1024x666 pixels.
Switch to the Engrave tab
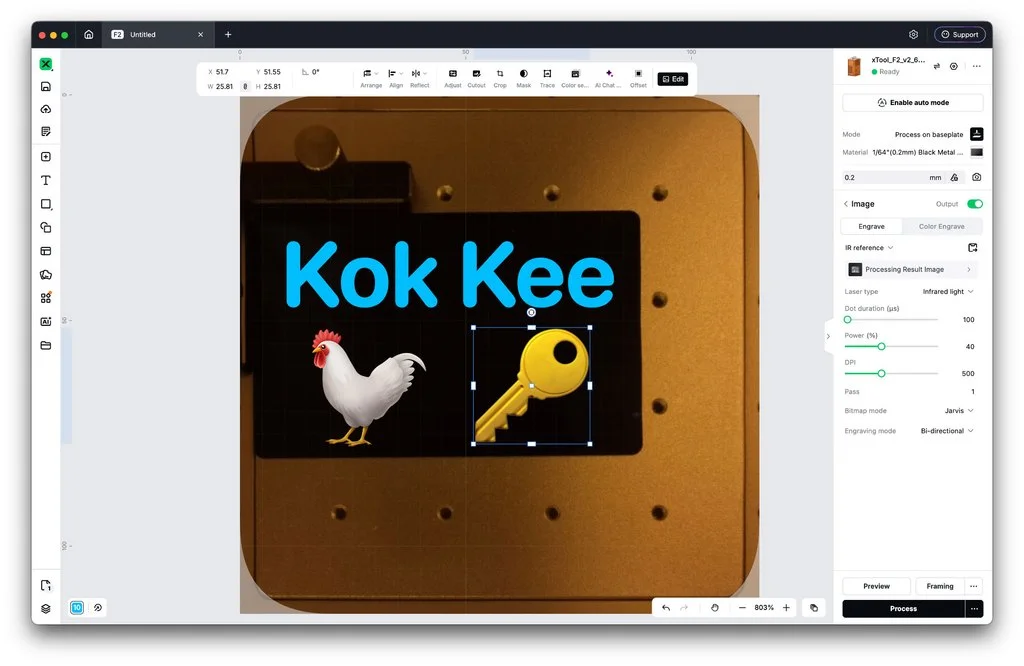click(871, 227)
